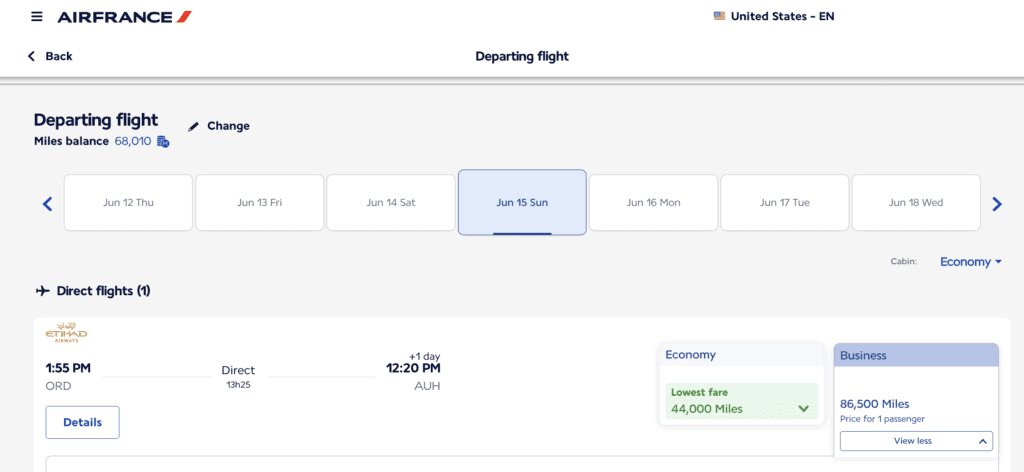Select the Jun 12 Thu date tab

point(128,203)
